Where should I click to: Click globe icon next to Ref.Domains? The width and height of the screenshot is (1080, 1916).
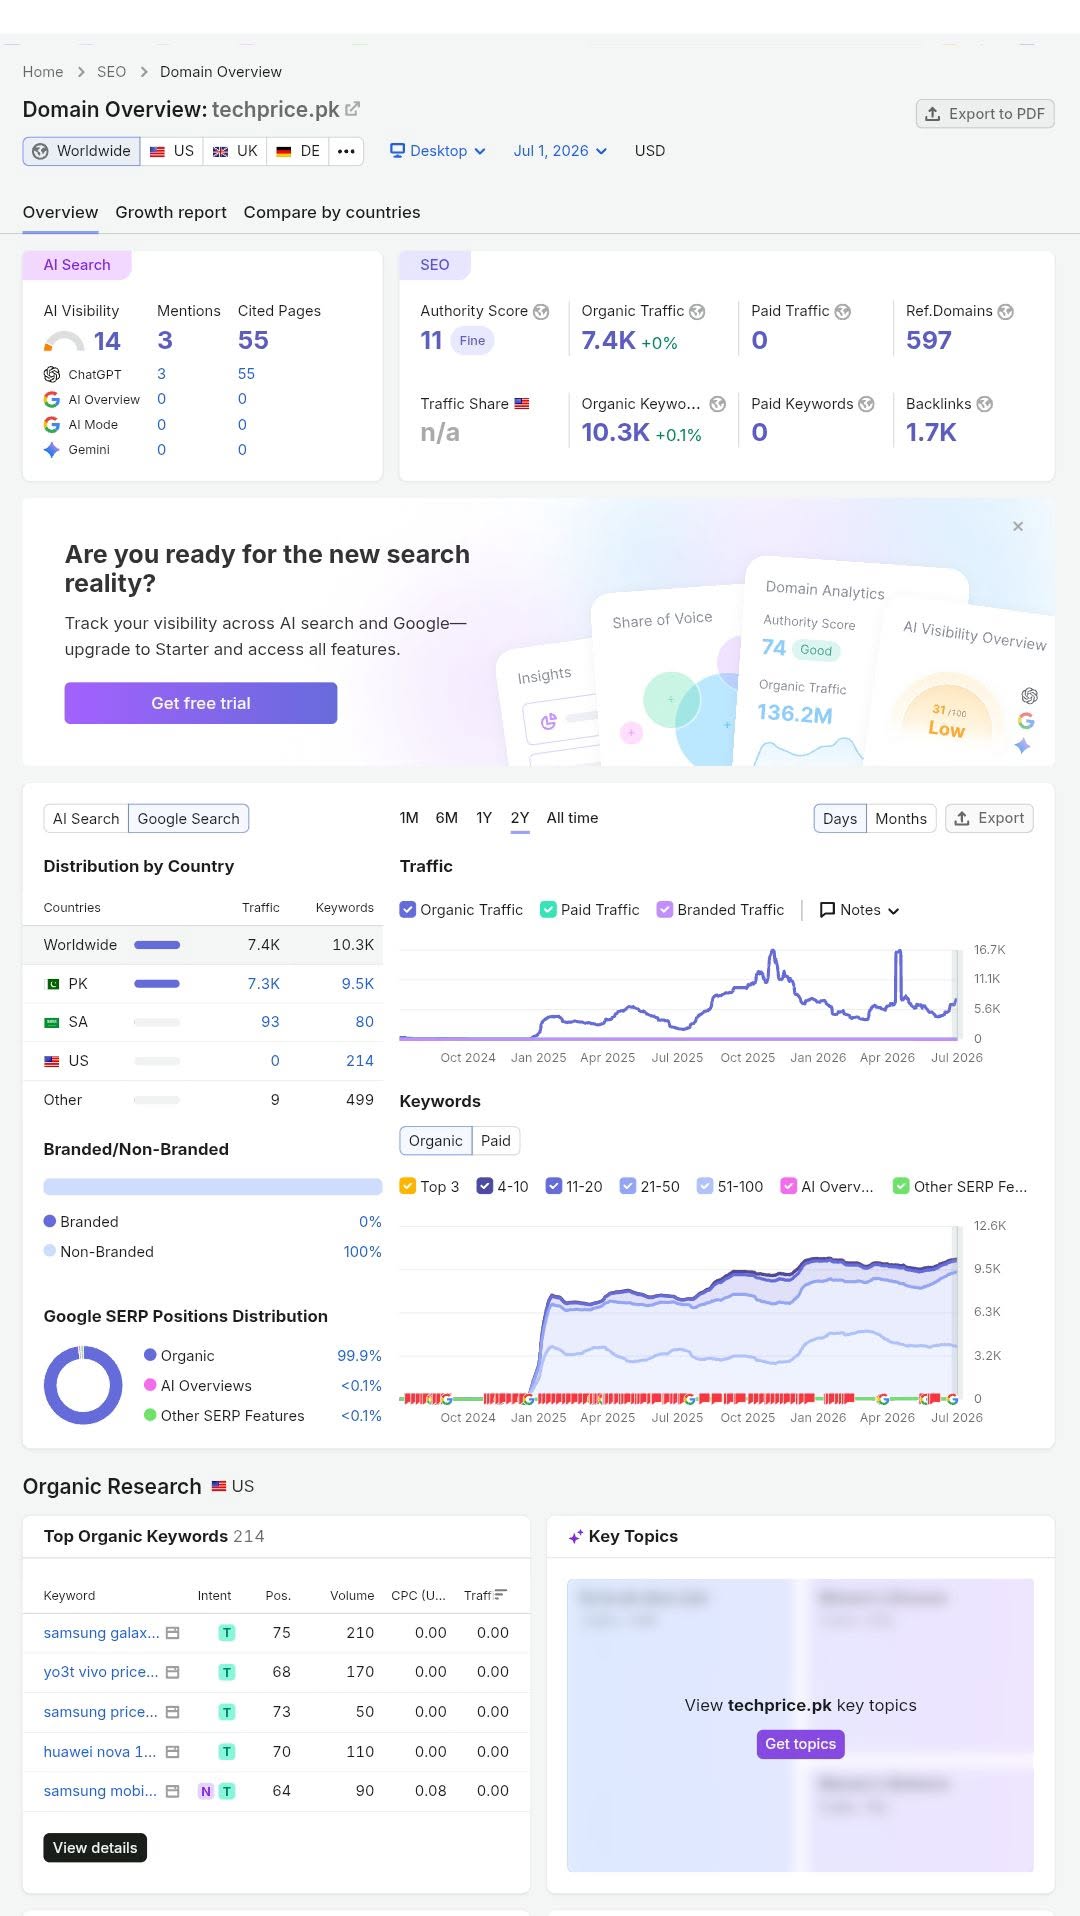(1006, 312)
